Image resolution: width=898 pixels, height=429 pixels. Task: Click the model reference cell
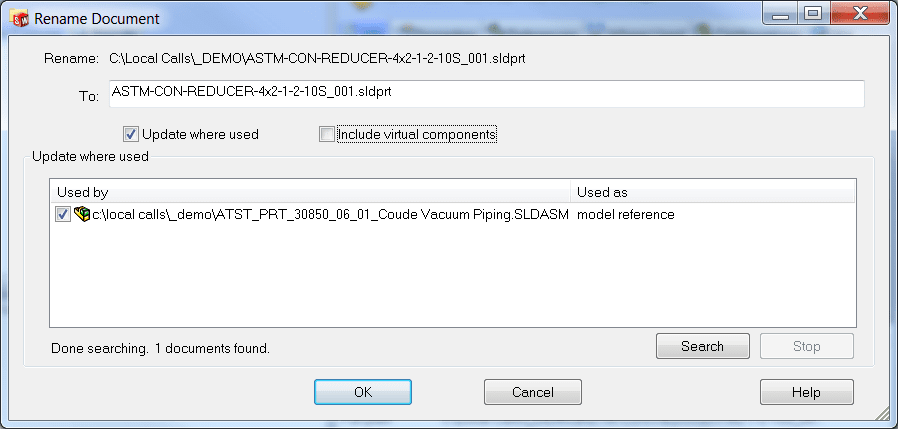[625, 214]
